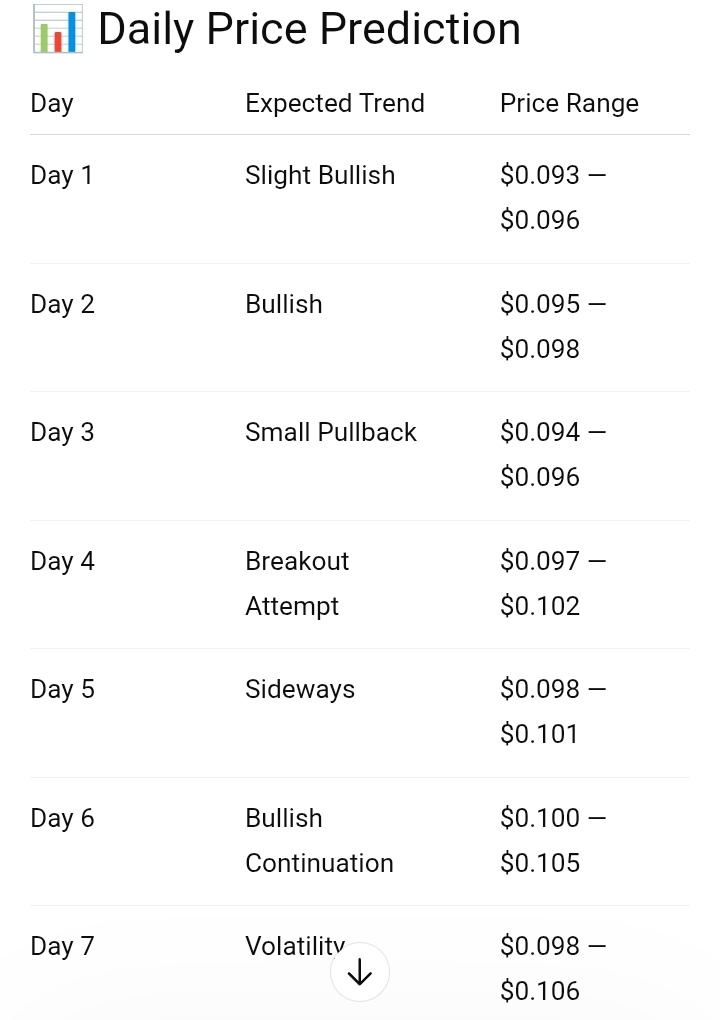Click Day 6 price range value
Screen dimensions: 720x1020
552,840
